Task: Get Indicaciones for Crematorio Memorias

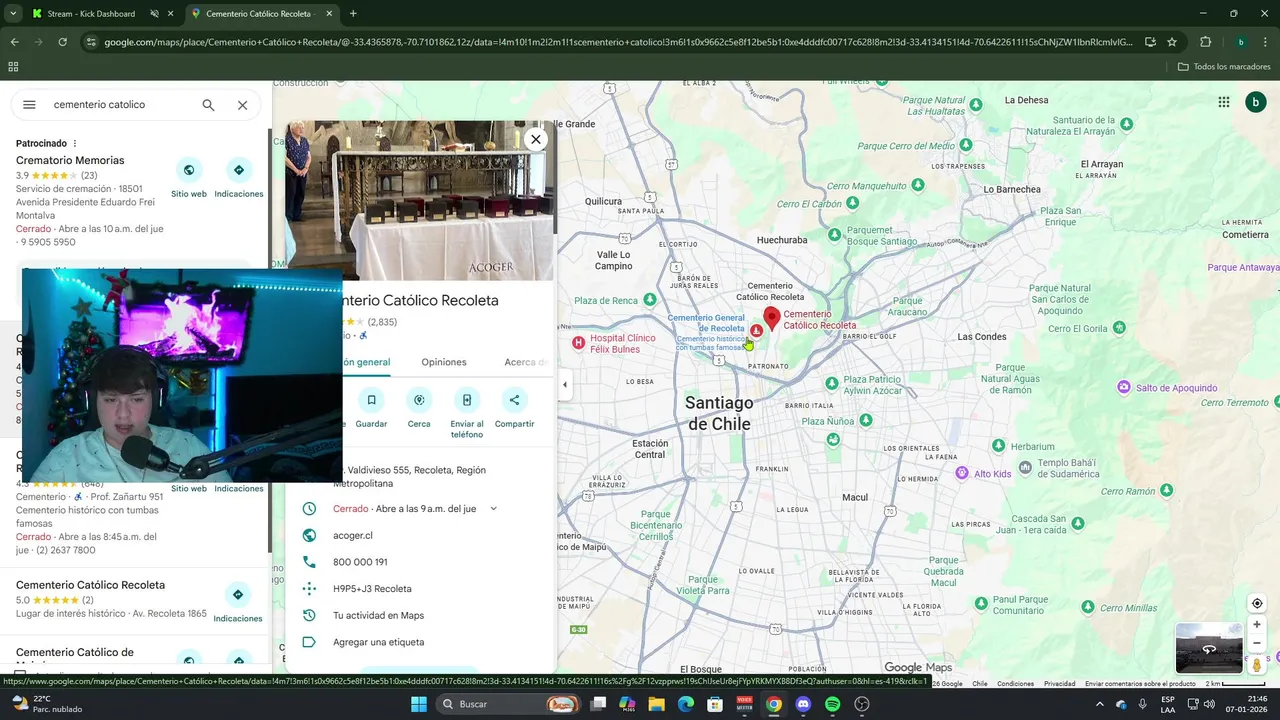Action: coord(238,170)
